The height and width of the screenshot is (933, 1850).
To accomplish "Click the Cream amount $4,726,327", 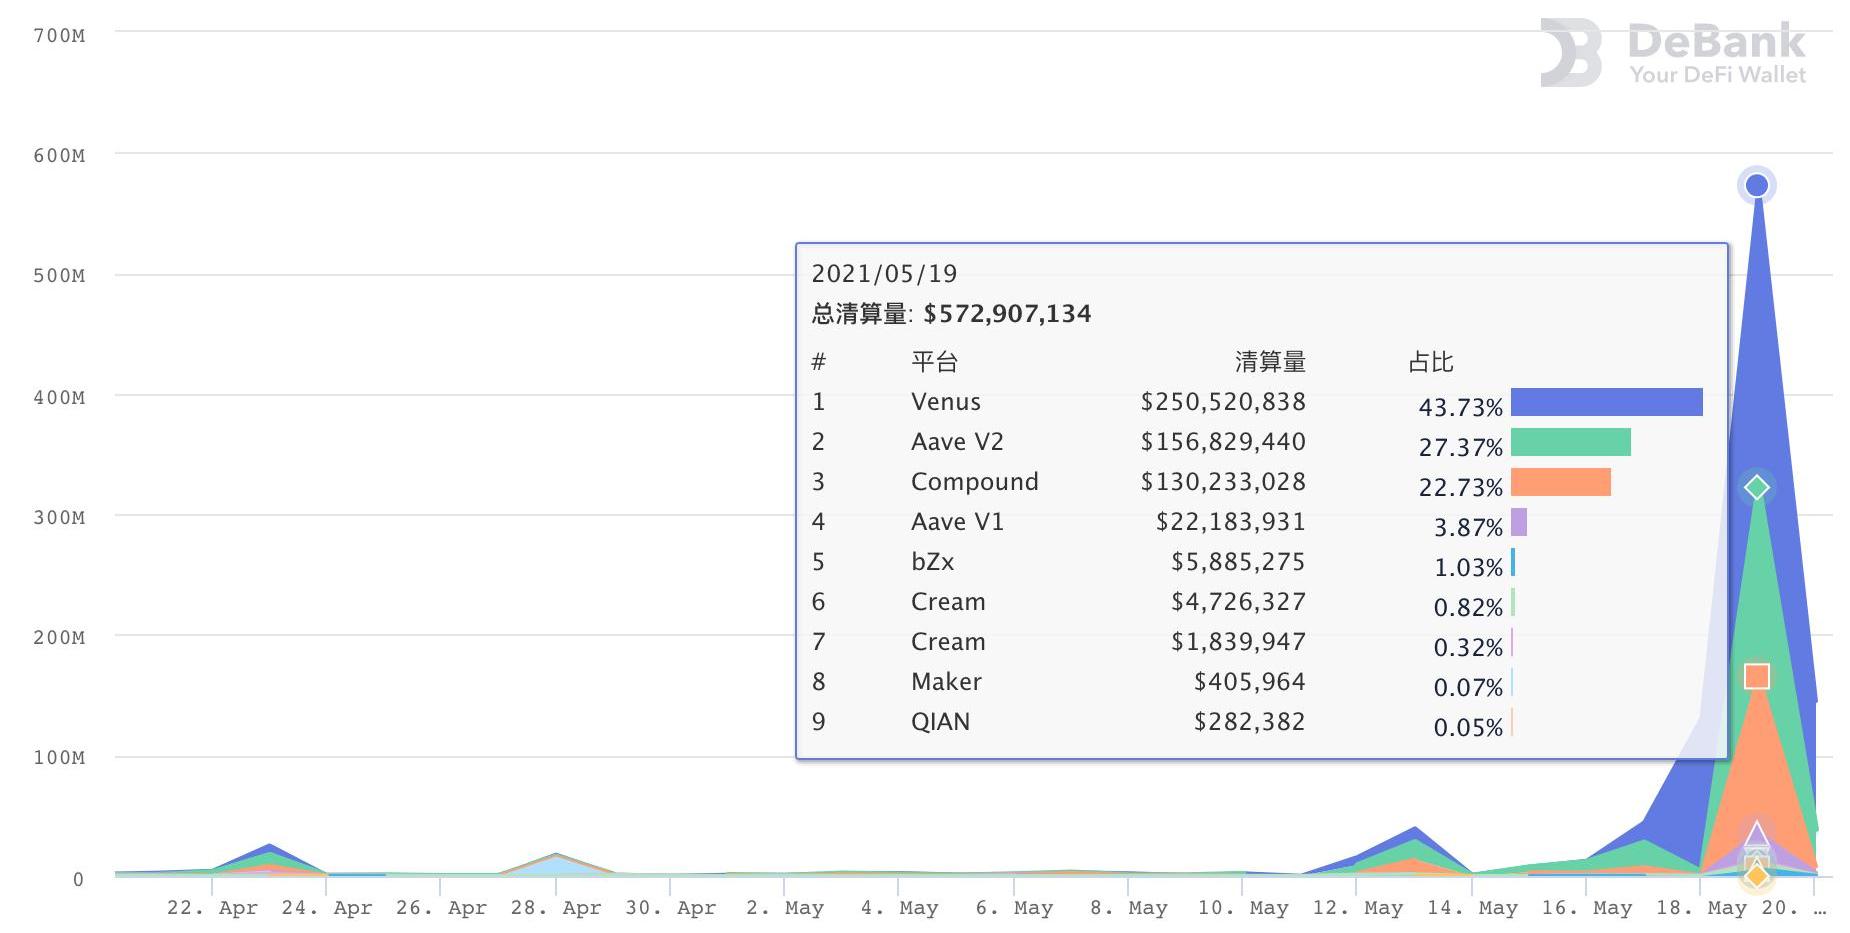I will coord(1238,602).
